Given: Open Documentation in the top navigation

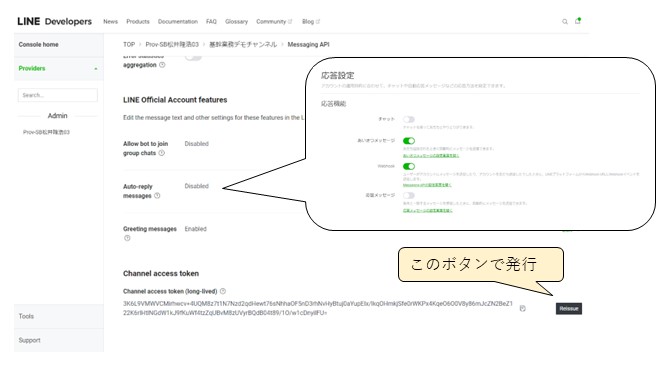Looking at the screenshot, I should (x=178, y=21).
